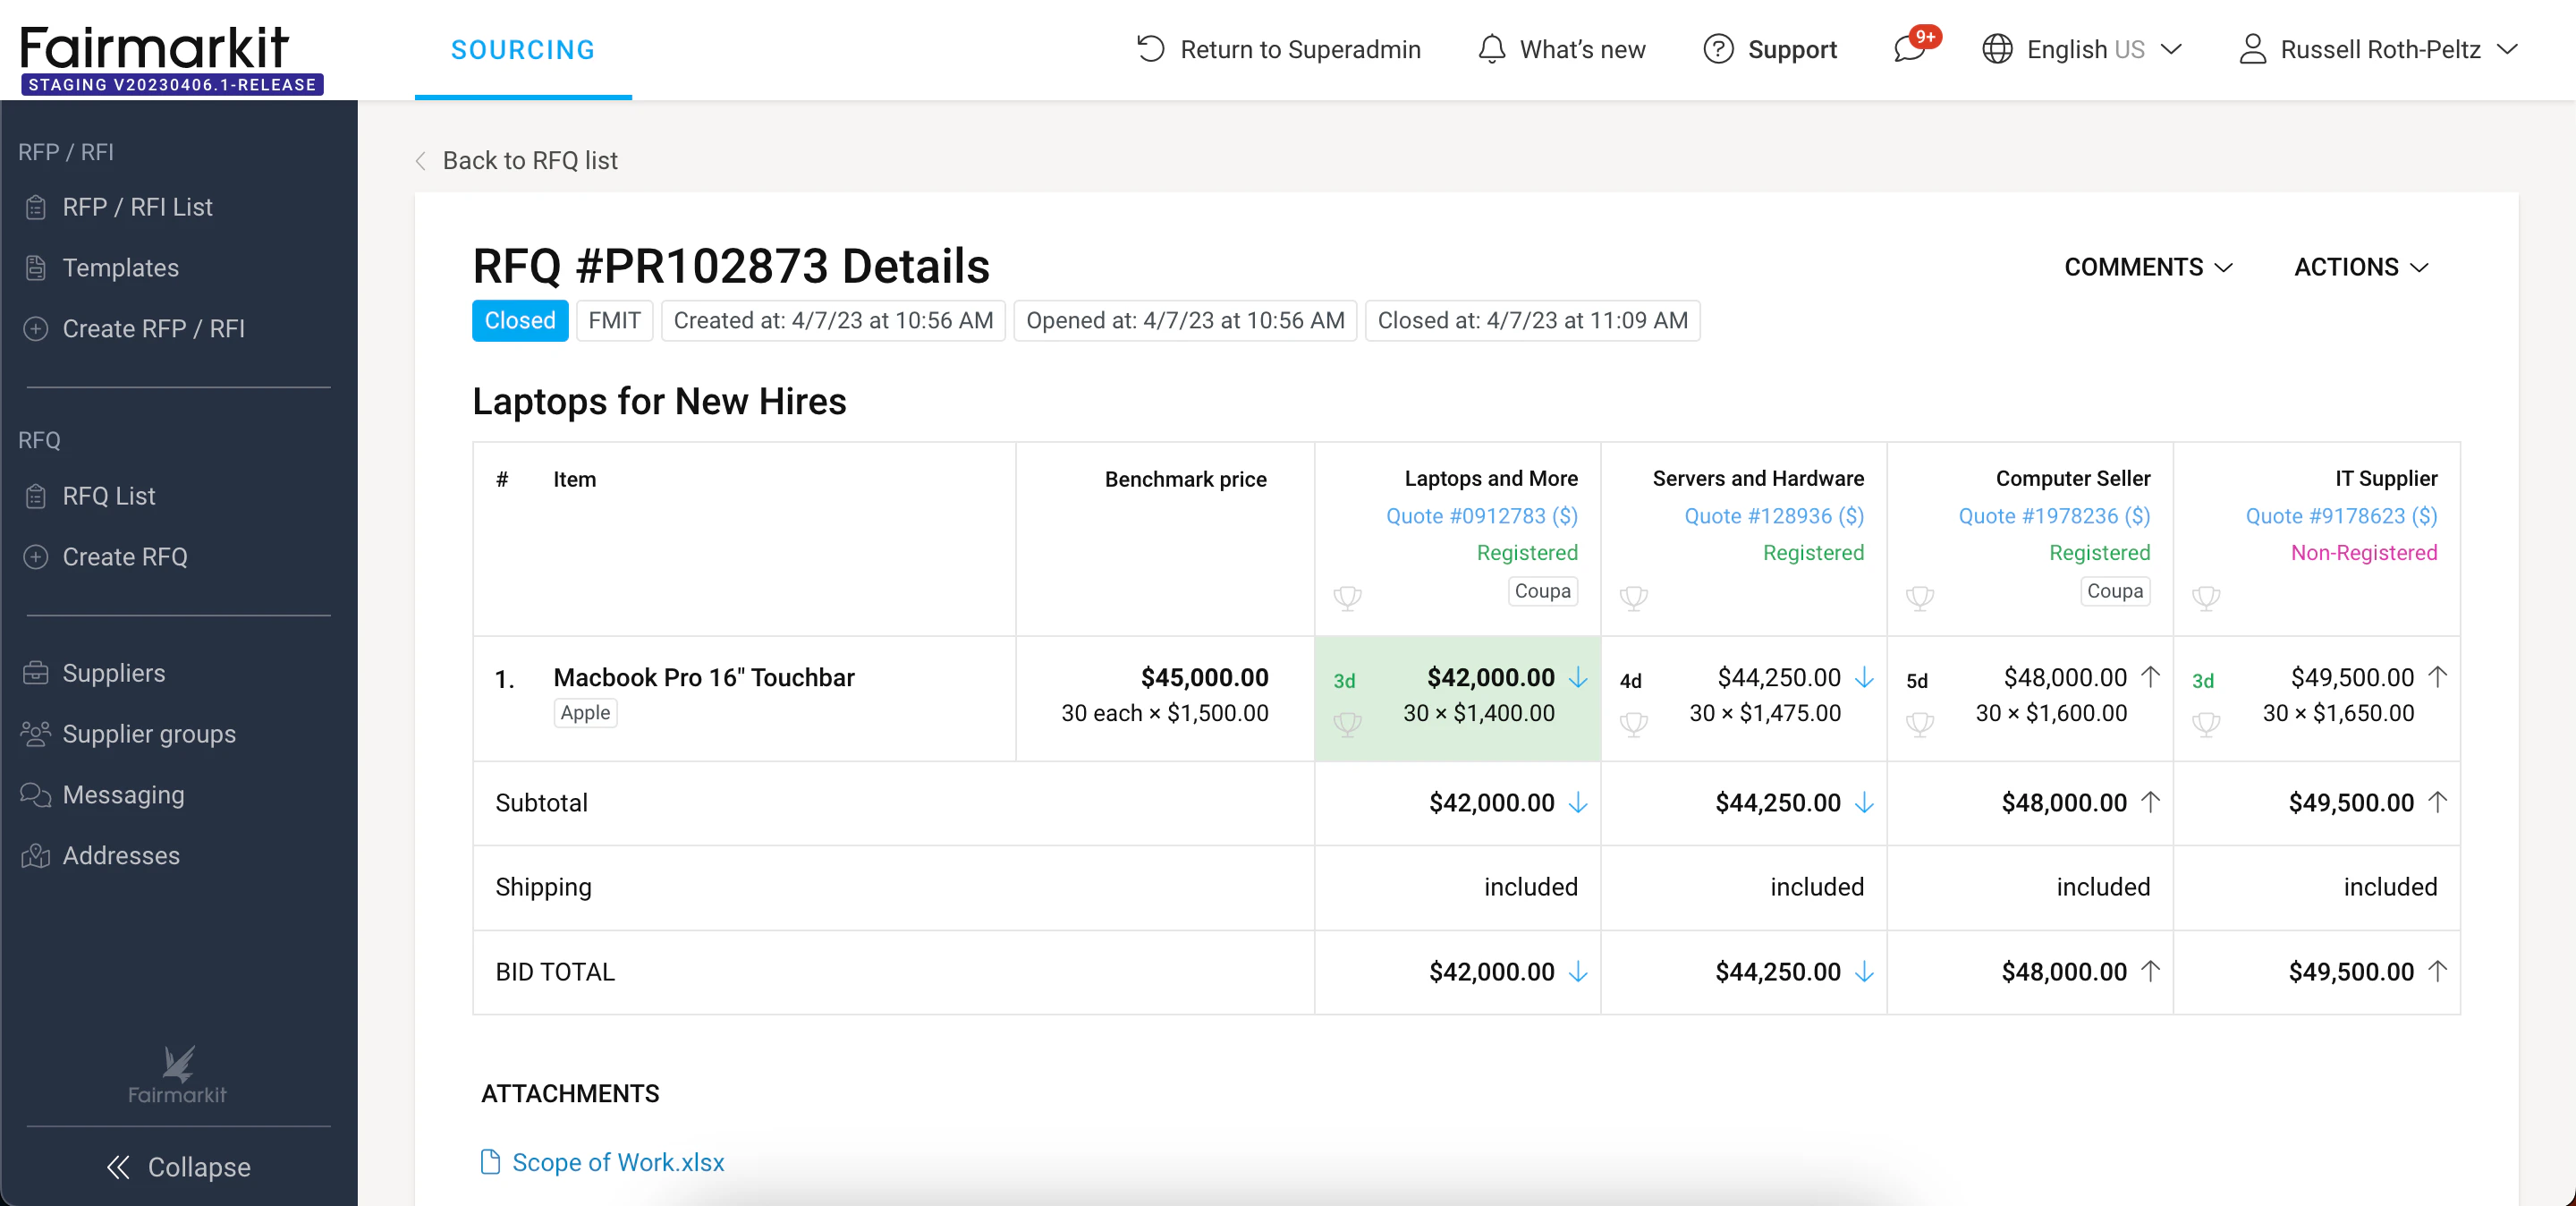Select the Suppliers icon in the sidebar
The height and width of the screenshot is (1206, 2576).
(36, 673)
